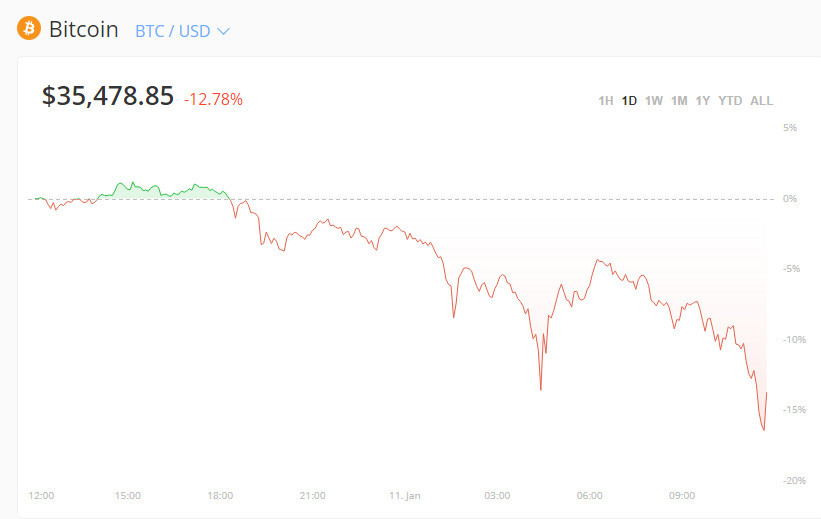This screenshot has height=519, width=821.
Task: Select the ALL time range
Action: click(x=761, y=101)
